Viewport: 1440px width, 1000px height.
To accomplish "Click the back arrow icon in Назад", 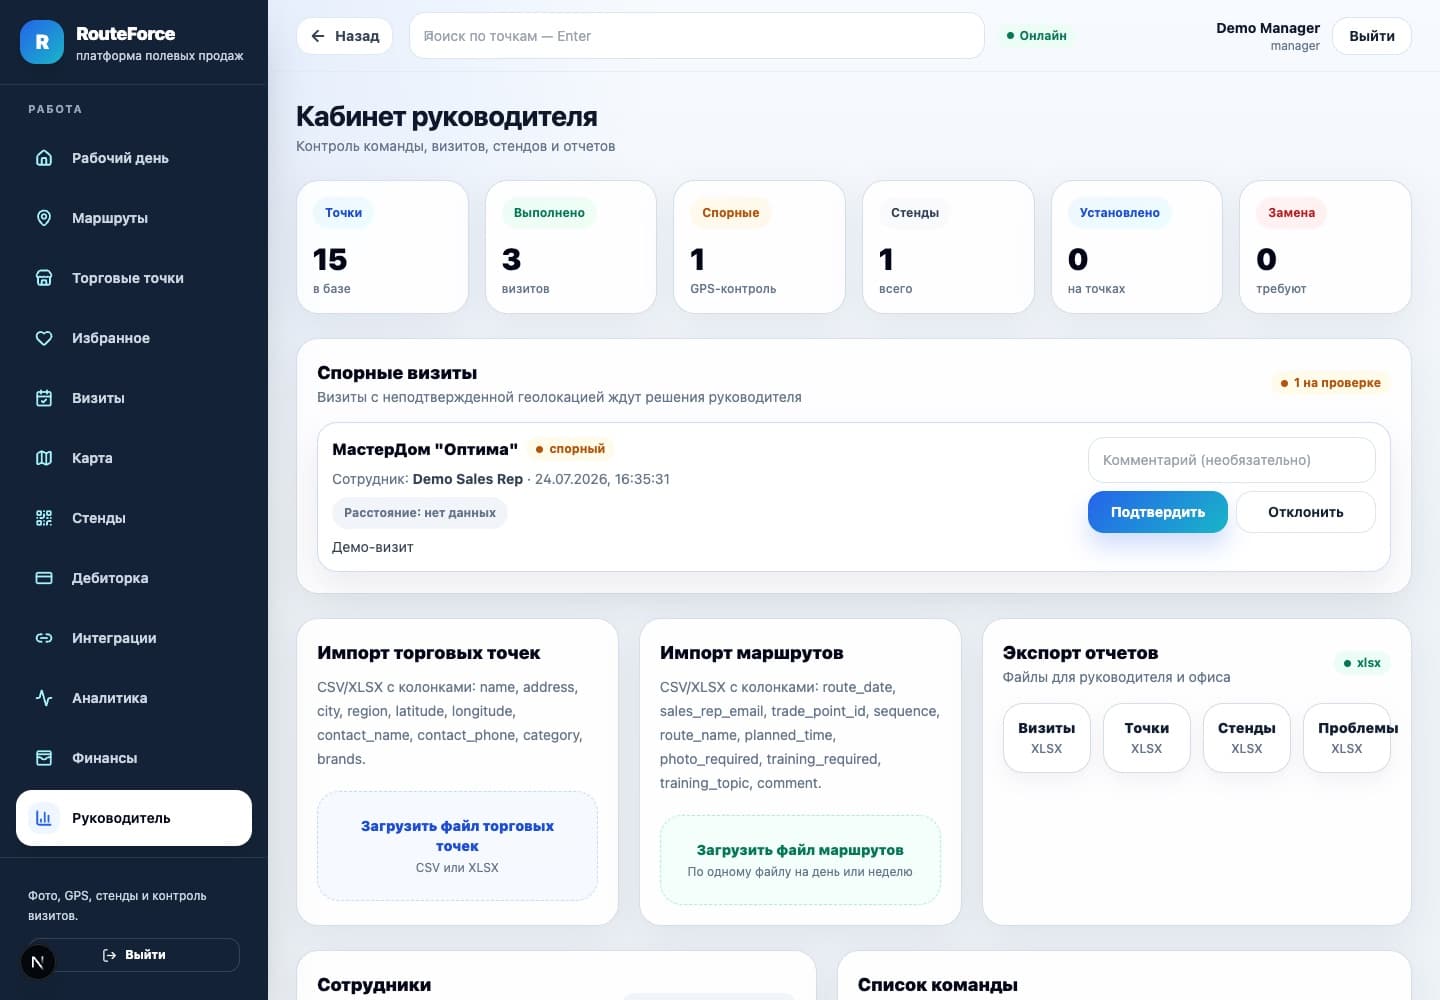I will pos(318,36).
